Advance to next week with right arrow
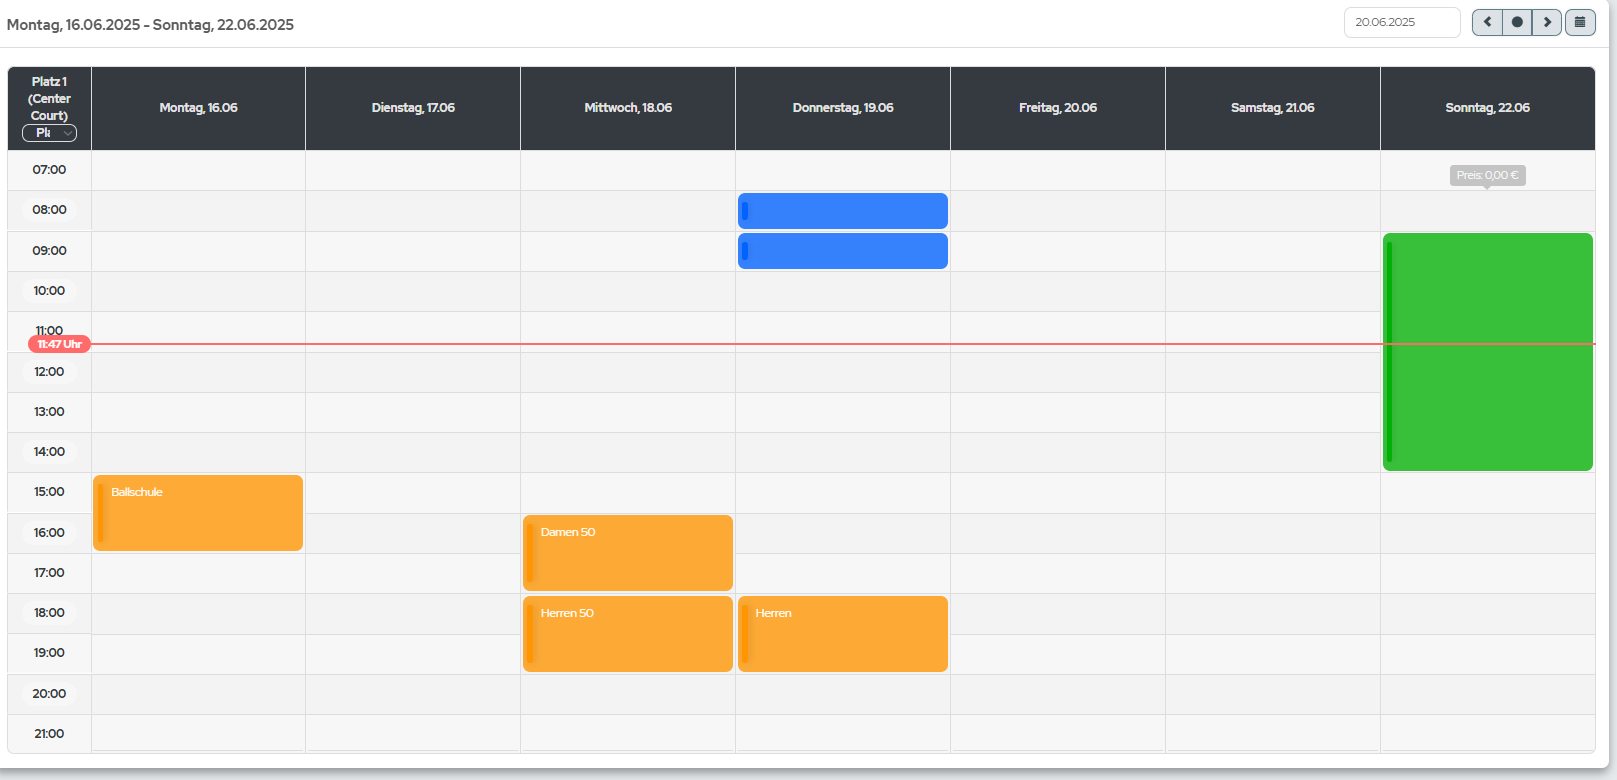 point(1547,22)
